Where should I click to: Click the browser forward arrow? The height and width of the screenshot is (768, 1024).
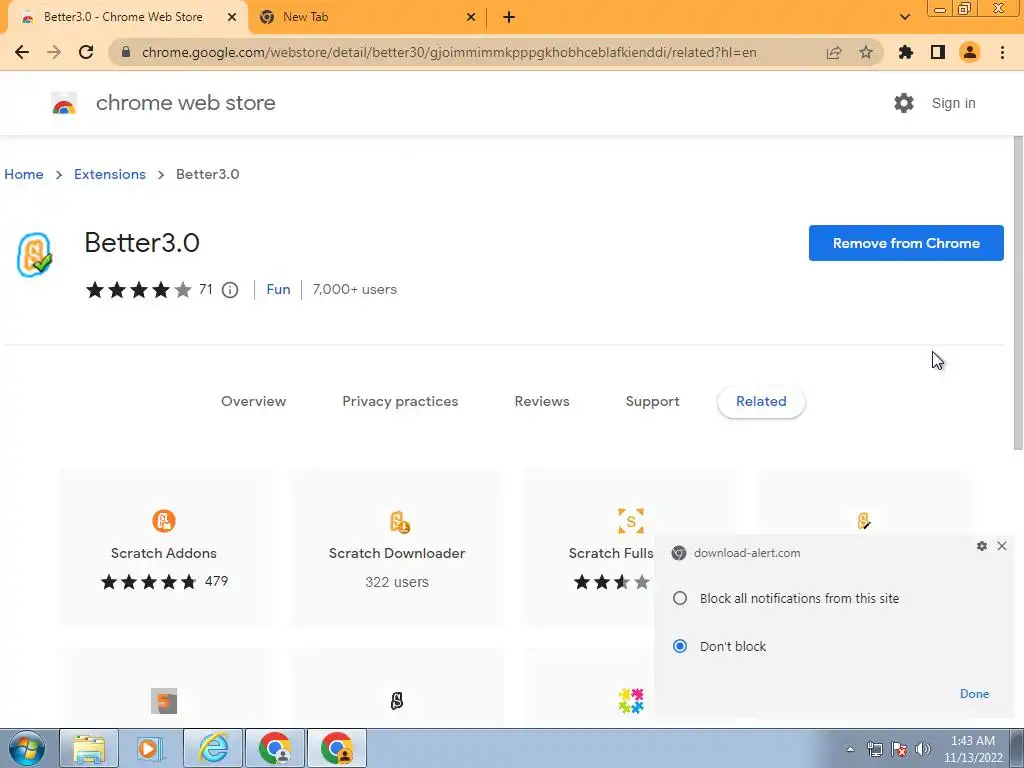[54, 52]
